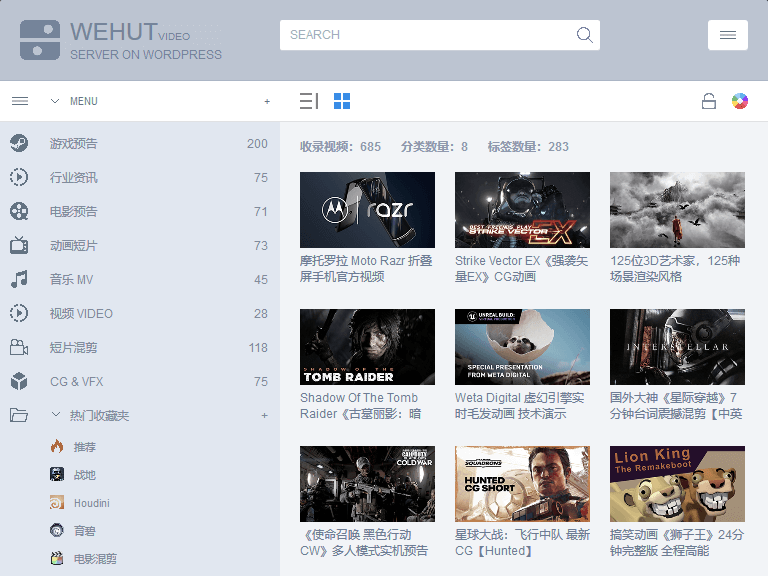768x576 pixels.
Task: Click the camera icon beside 短片混剪
Action: pos(19,348)
